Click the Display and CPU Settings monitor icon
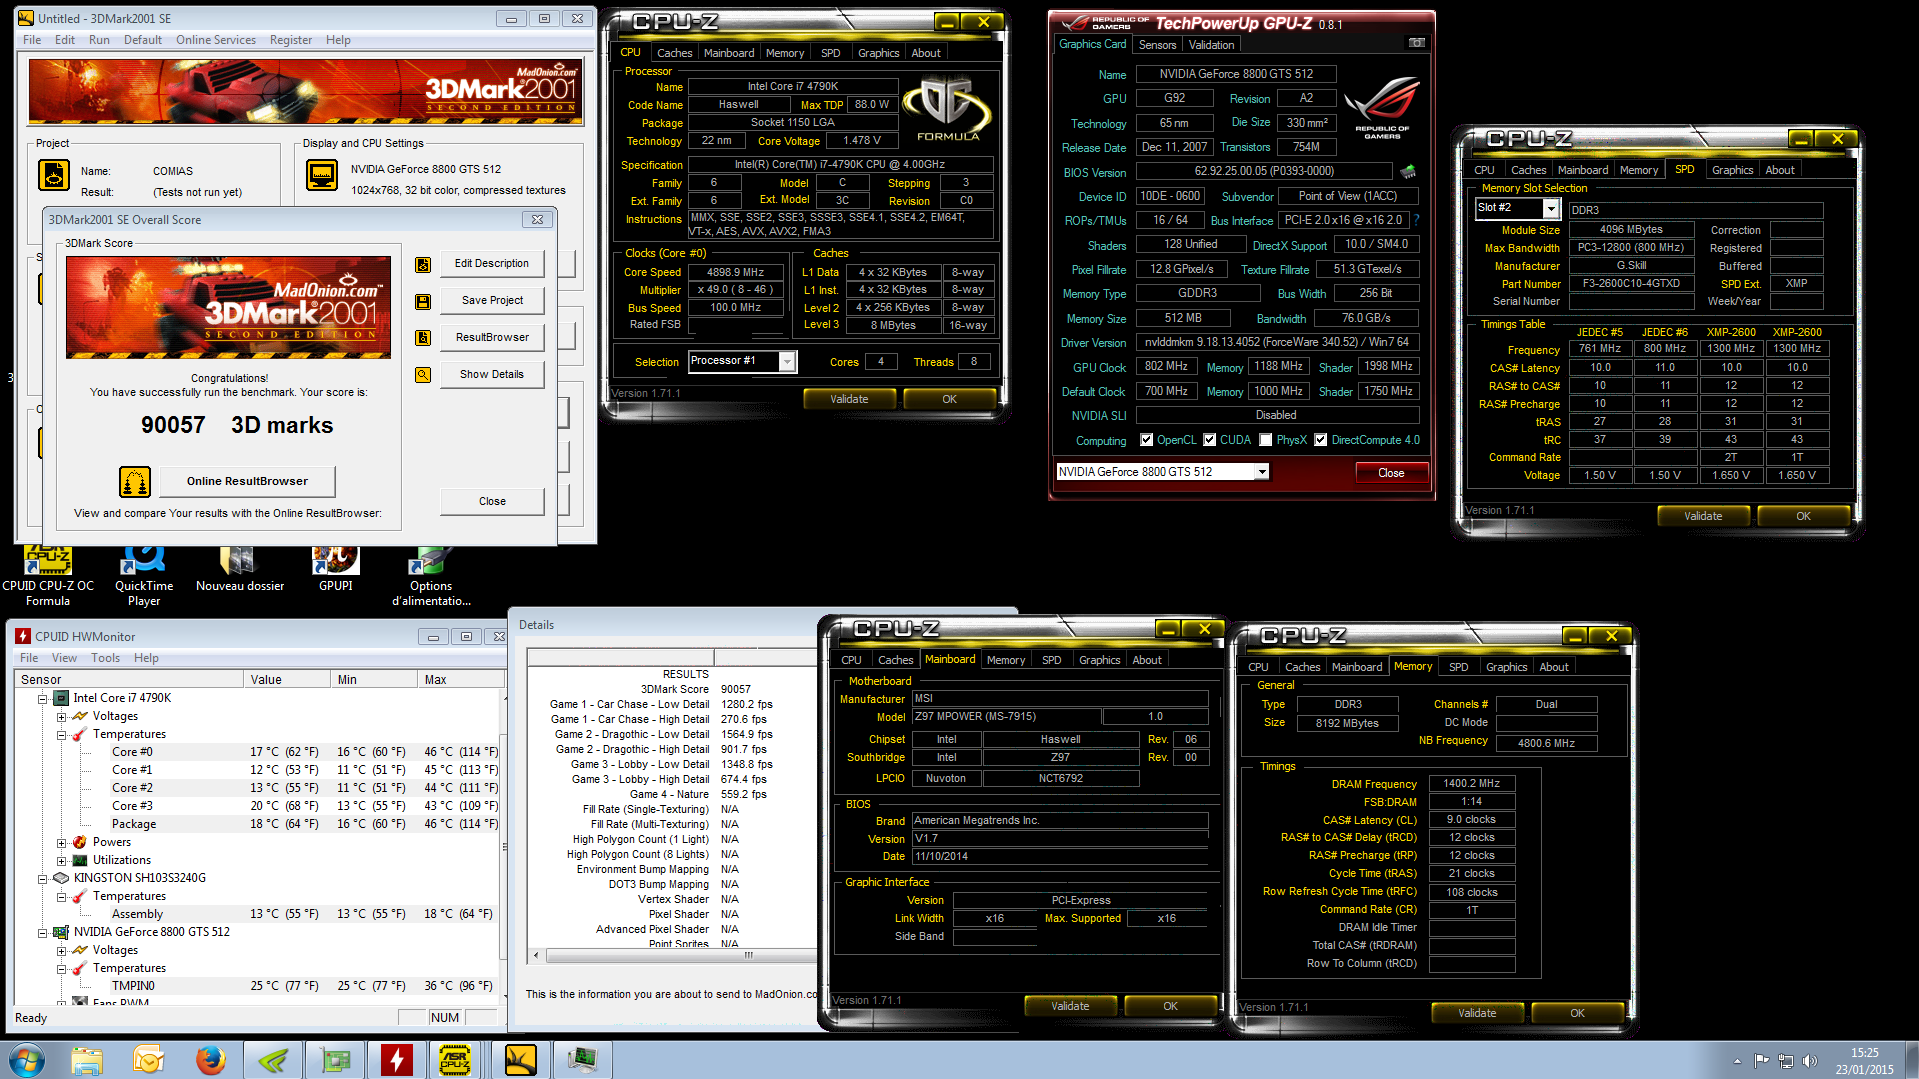This screenshot has height=1079, width=1919. click(x=322, y=175)
